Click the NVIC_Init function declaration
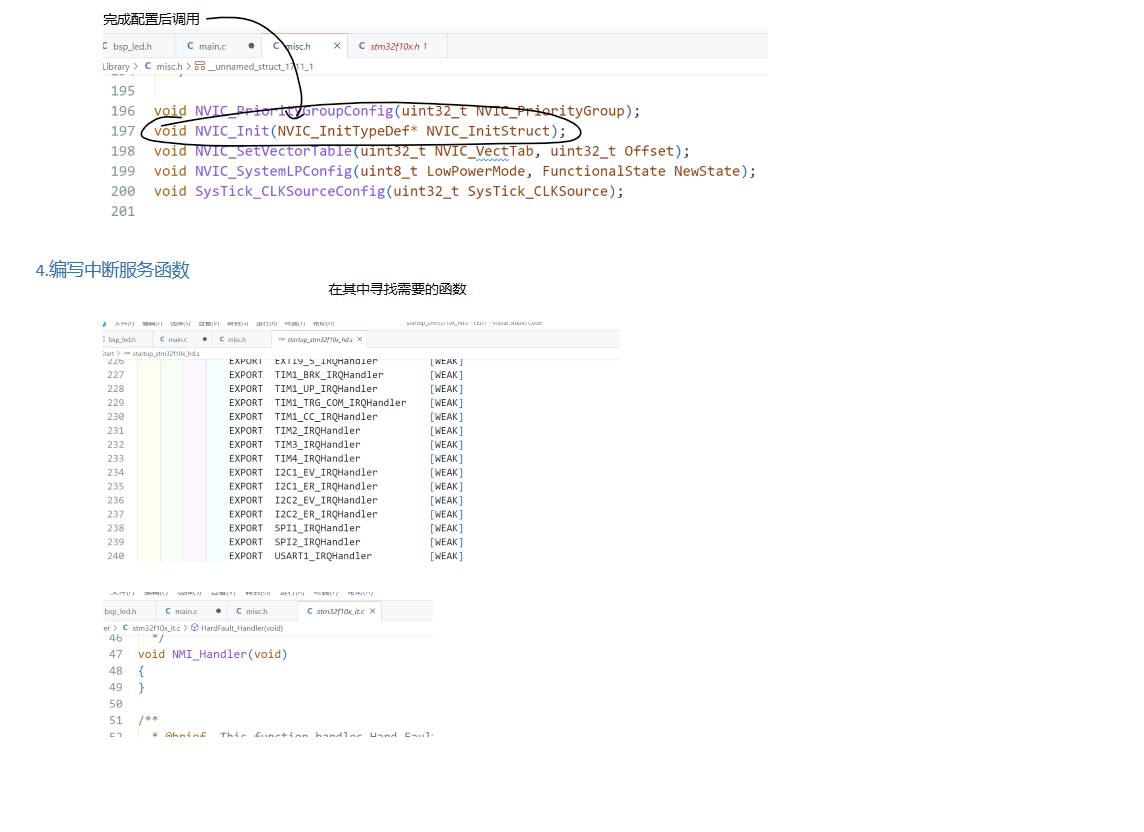The image size is (1144, 832). click(360, 131)
